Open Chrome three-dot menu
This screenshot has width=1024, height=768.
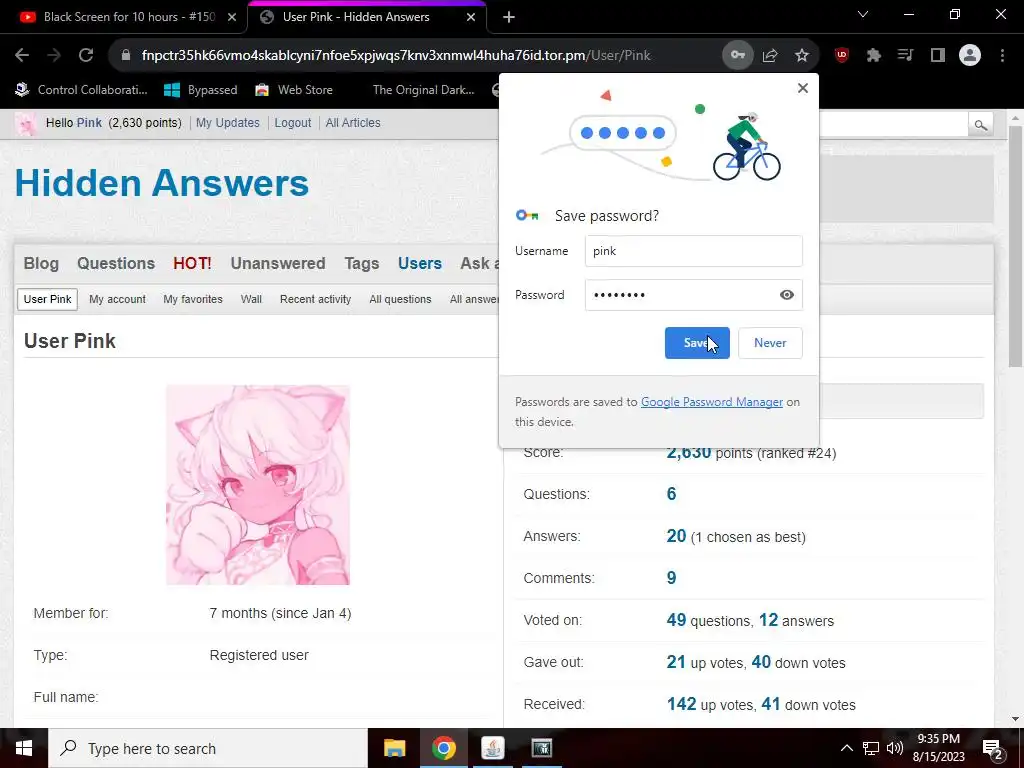1002,56
